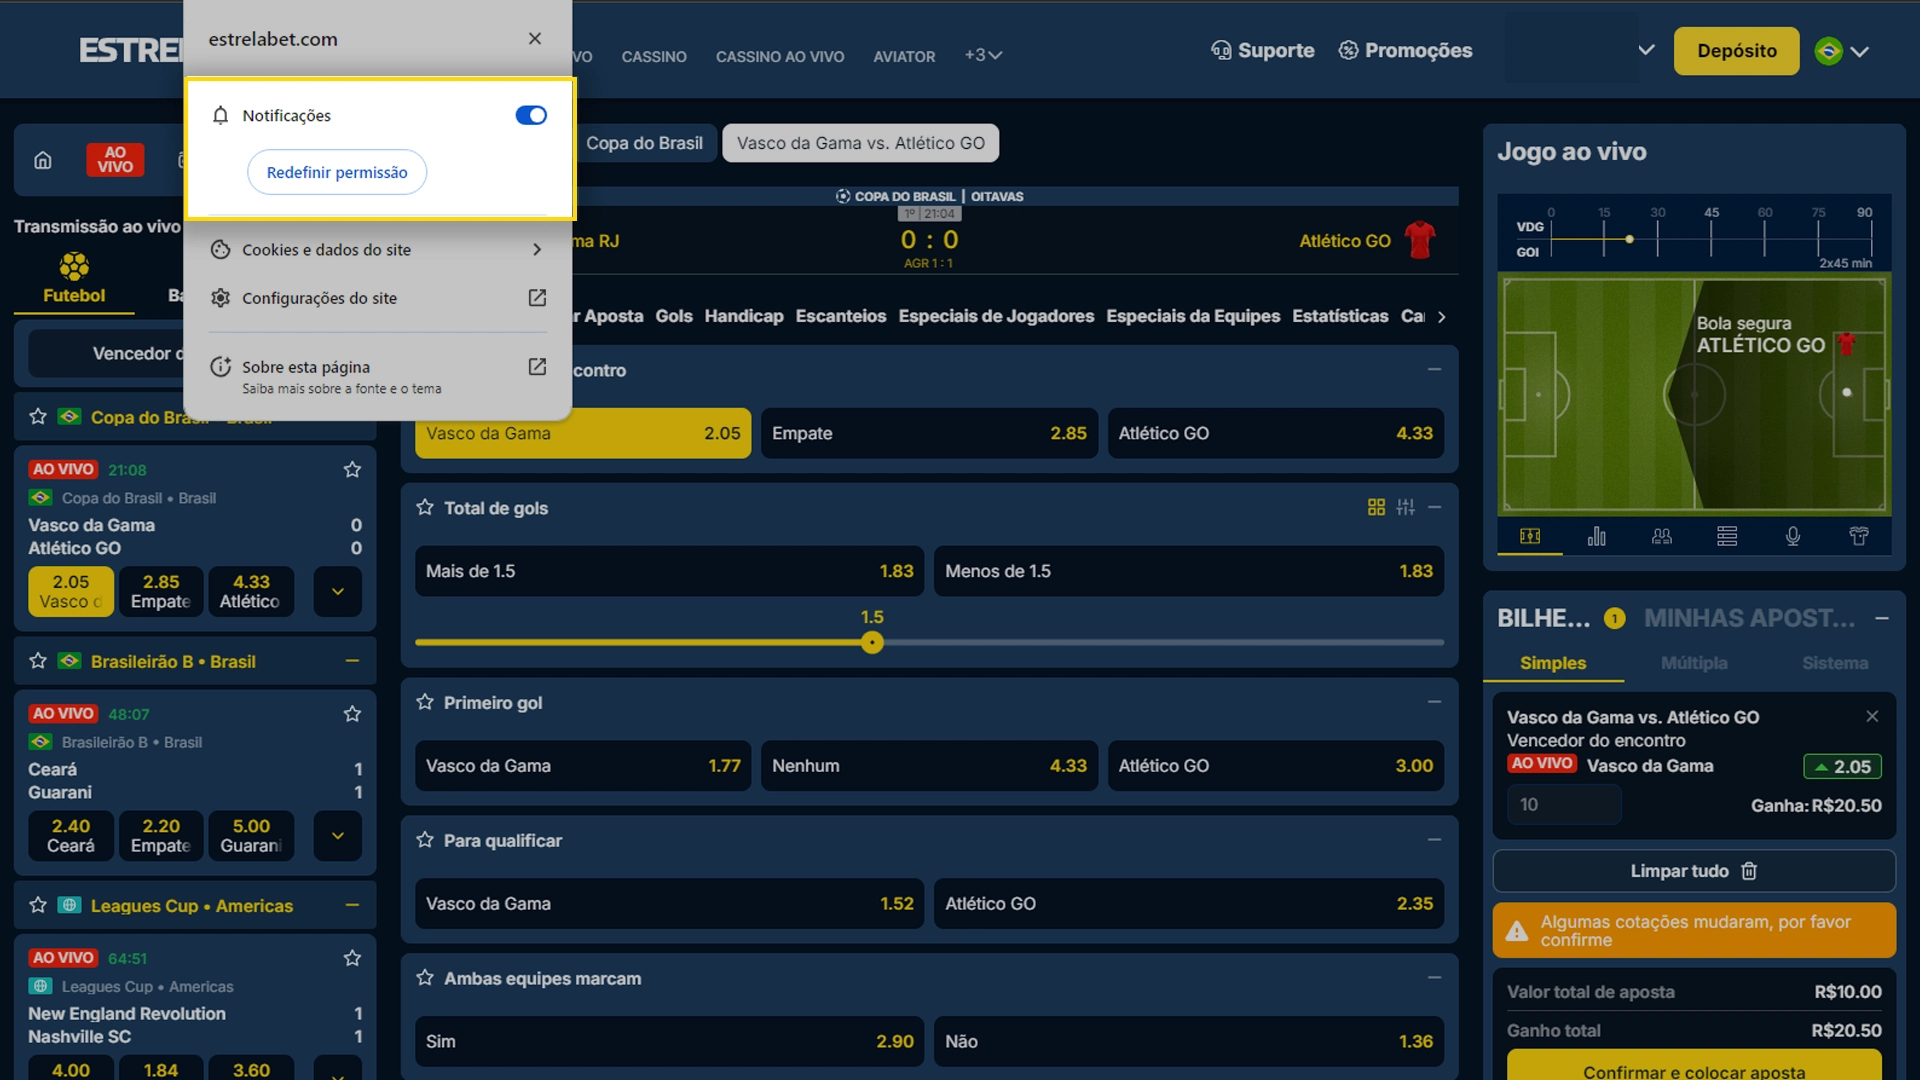1920x1080 pixels.
Task: Collapse the Leagues Cup league section
Action: [352, 905]
